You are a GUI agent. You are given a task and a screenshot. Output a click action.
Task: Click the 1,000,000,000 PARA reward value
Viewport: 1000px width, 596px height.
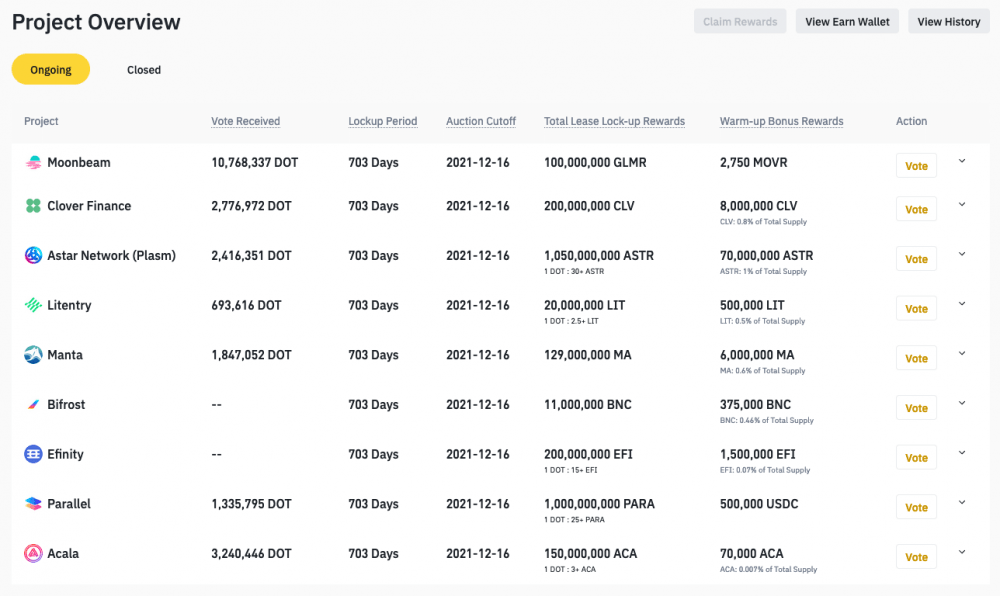point(599,504)
